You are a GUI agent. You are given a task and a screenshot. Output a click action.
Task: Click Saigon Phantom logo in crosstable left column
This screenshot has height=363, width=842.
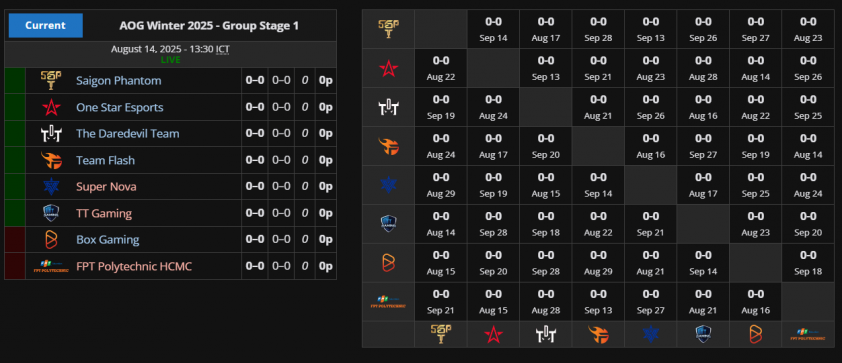click(x=388, y=29)
